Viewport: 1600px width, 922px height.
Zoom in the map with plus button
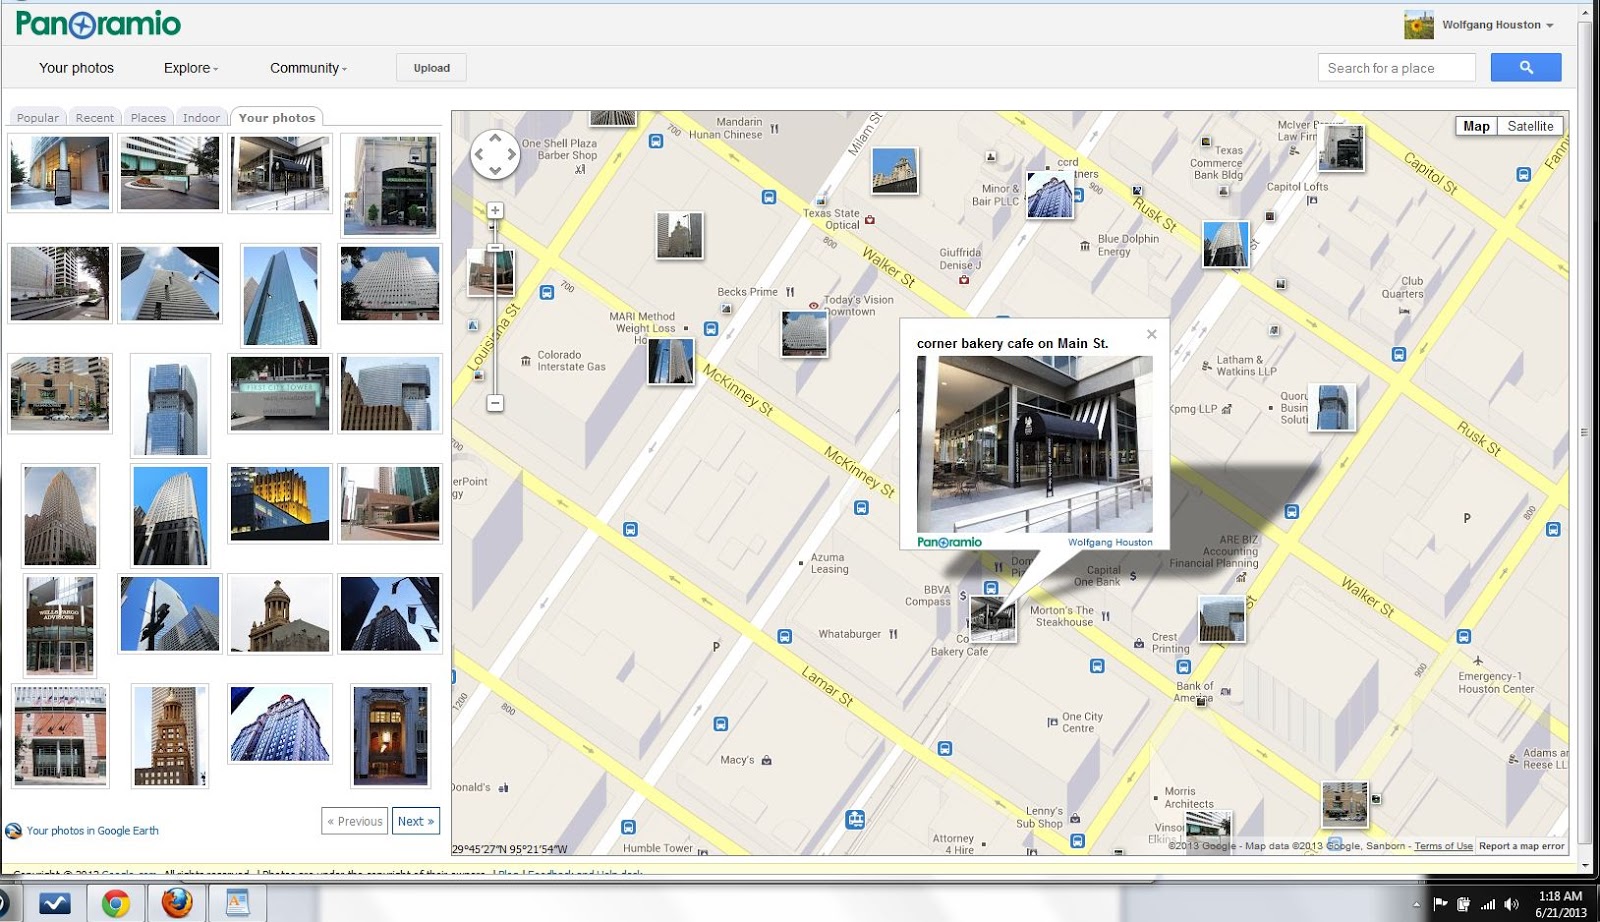click(495, 210)
